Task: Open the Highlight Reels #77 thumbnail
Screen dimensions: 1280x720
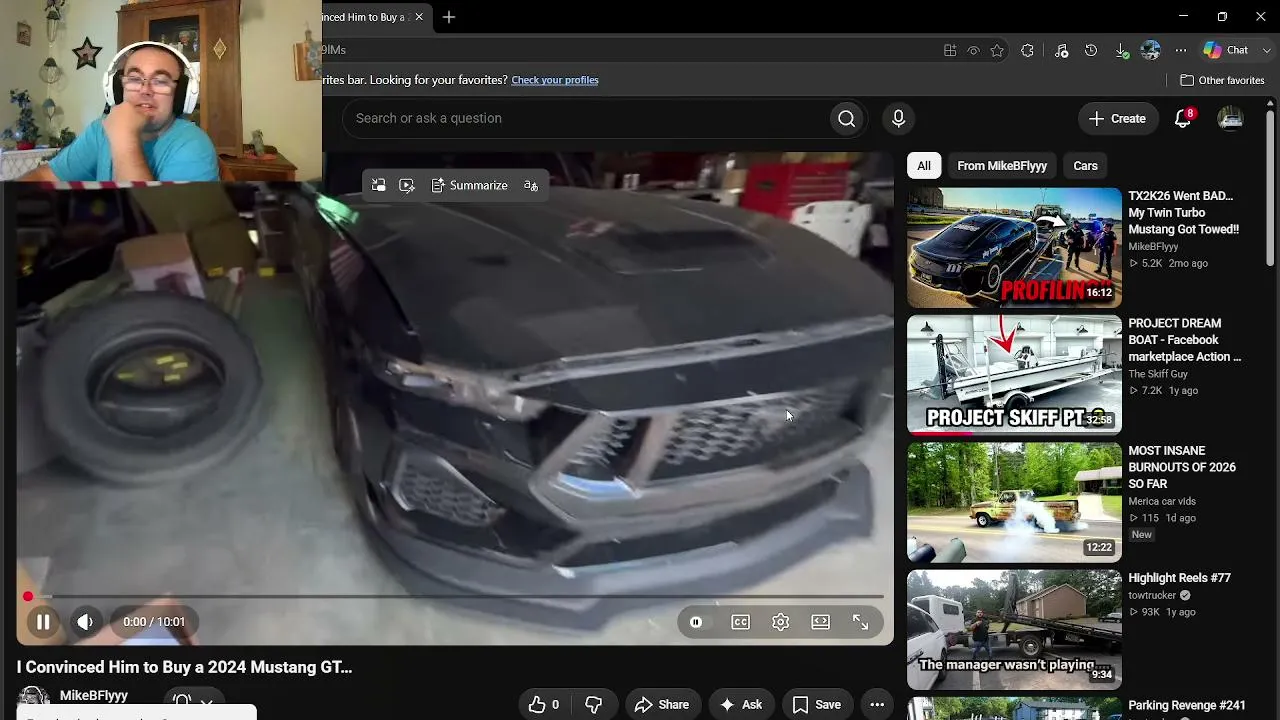Action: pos(1014,629)
